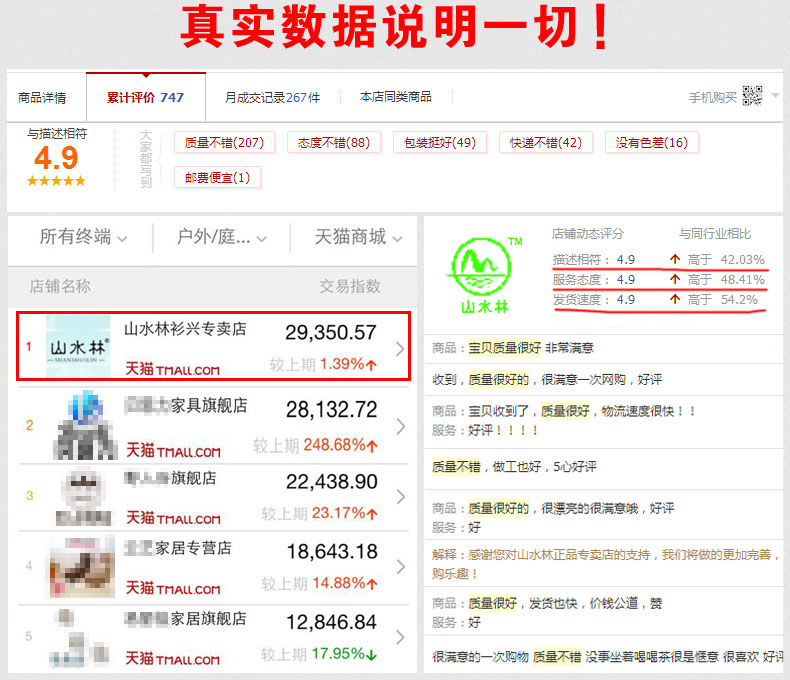Screen dimensions: 790x680
Task: Click the five-star rating icons
Action: click(x=56, y=181)
